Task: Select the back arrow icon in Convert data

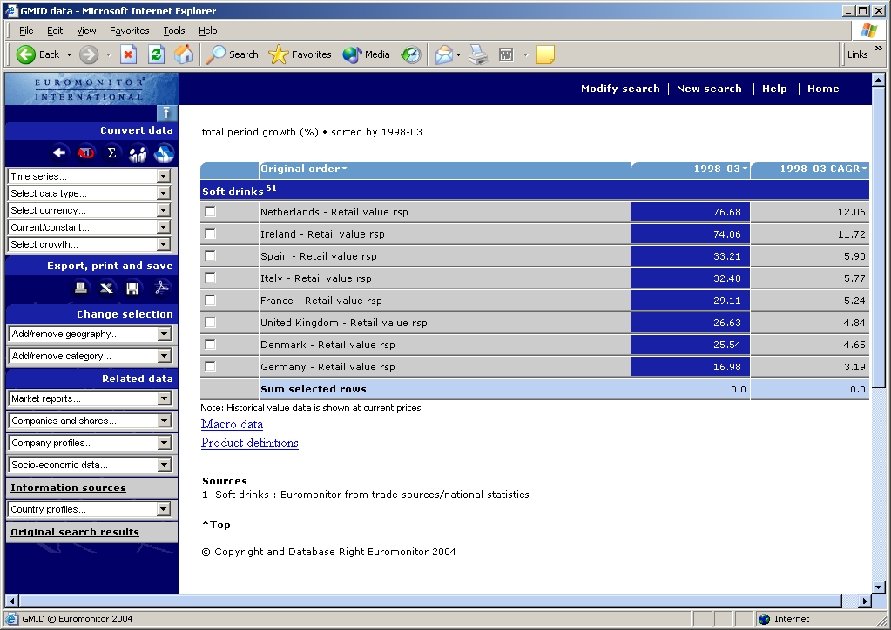Action: 59,153
